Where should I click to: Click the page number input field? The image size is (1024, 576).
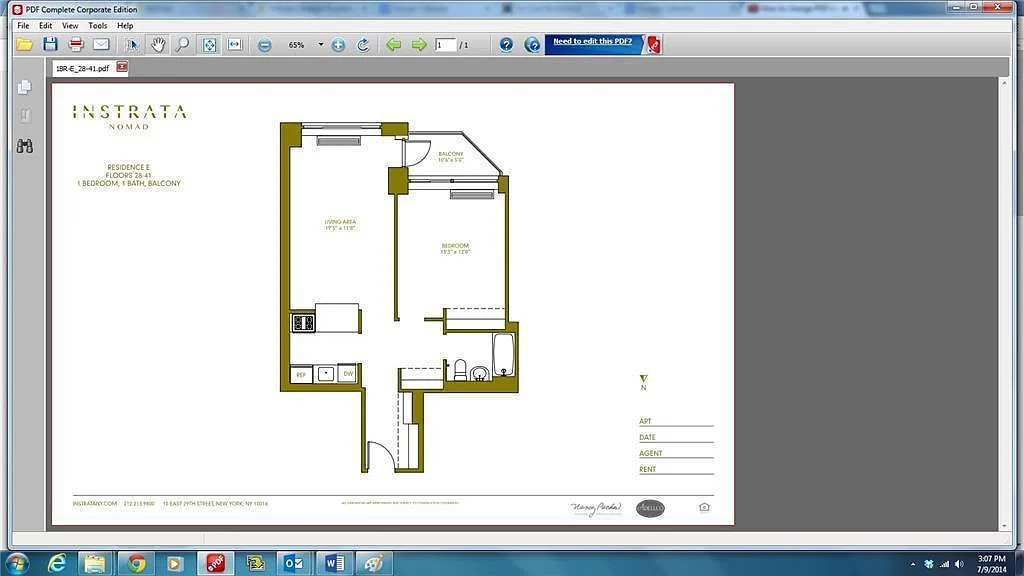coord(446,45)
